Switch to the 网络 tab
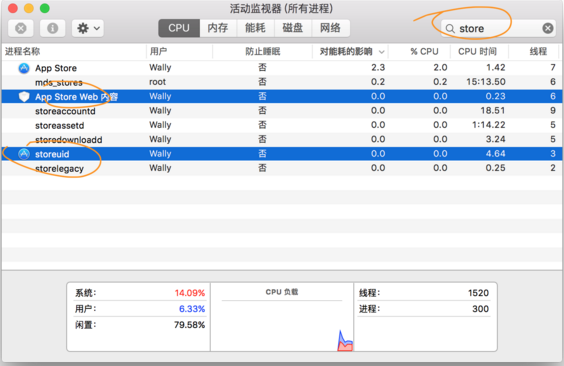This screenshot has height=366, width=564. (331, 28)
